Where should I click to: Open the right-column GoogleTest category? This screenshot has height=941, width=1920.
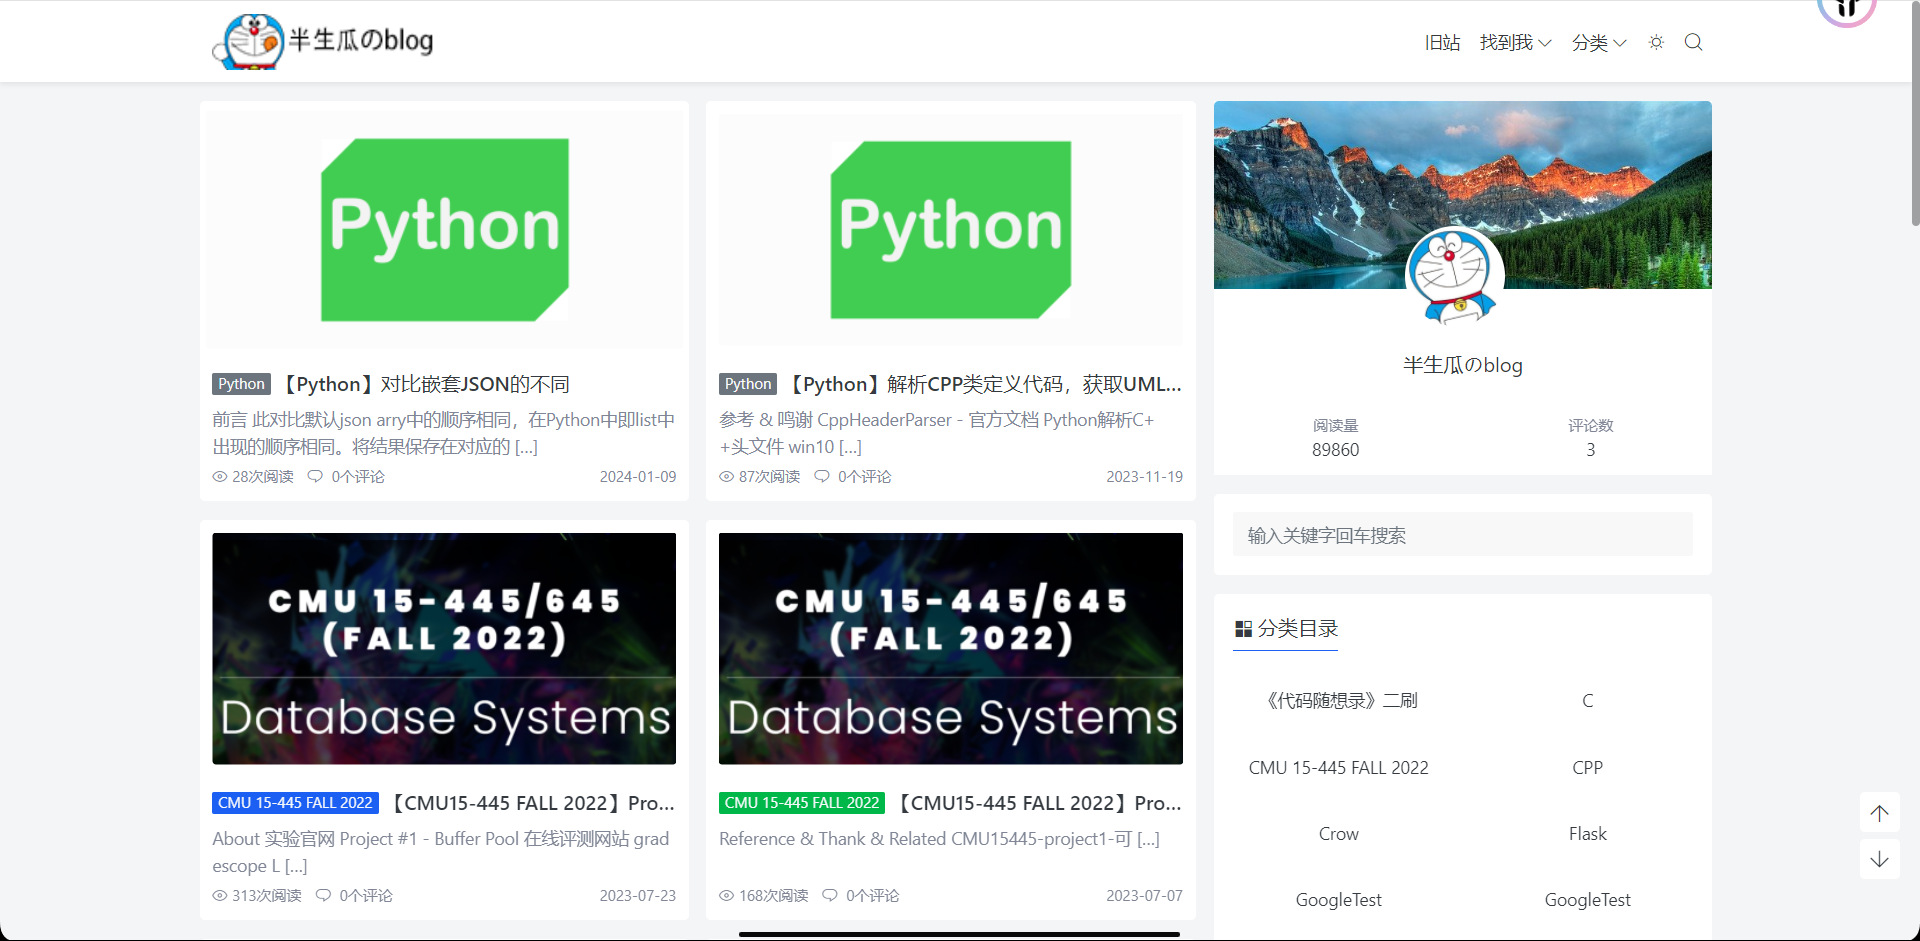[x=1587, y=900]
